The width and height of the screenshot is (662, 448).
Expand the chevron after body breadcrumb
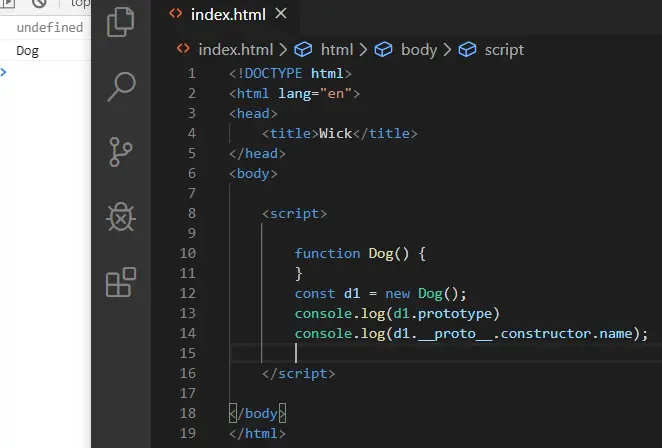click(448, 50)
